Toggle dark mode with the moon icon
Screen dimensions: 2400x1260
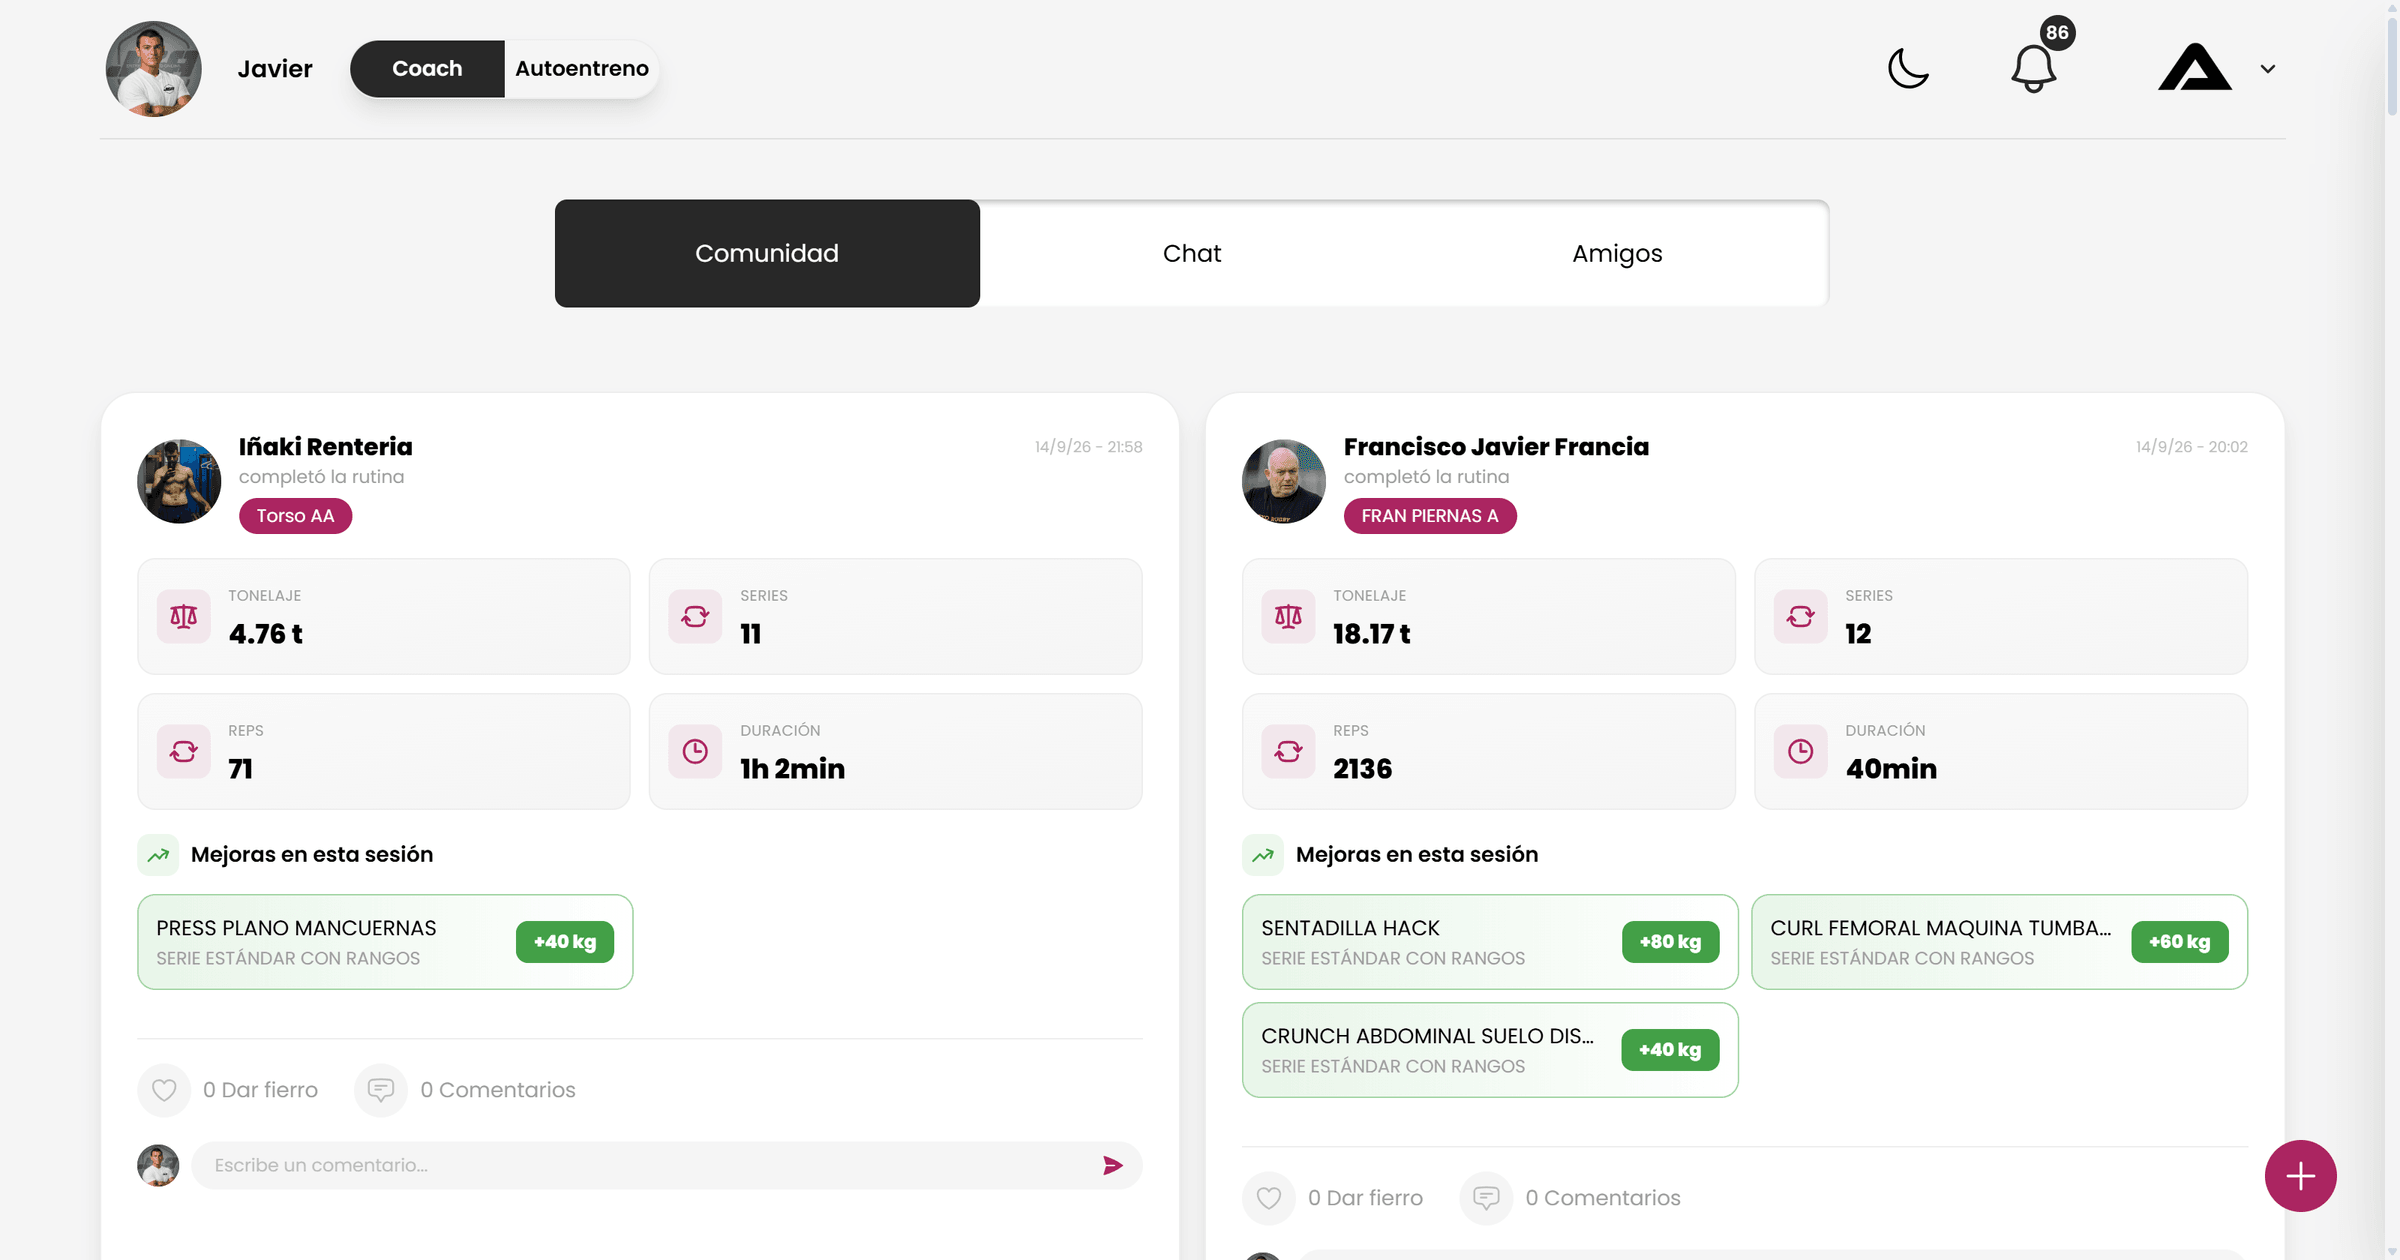[x=1908, y=69]
